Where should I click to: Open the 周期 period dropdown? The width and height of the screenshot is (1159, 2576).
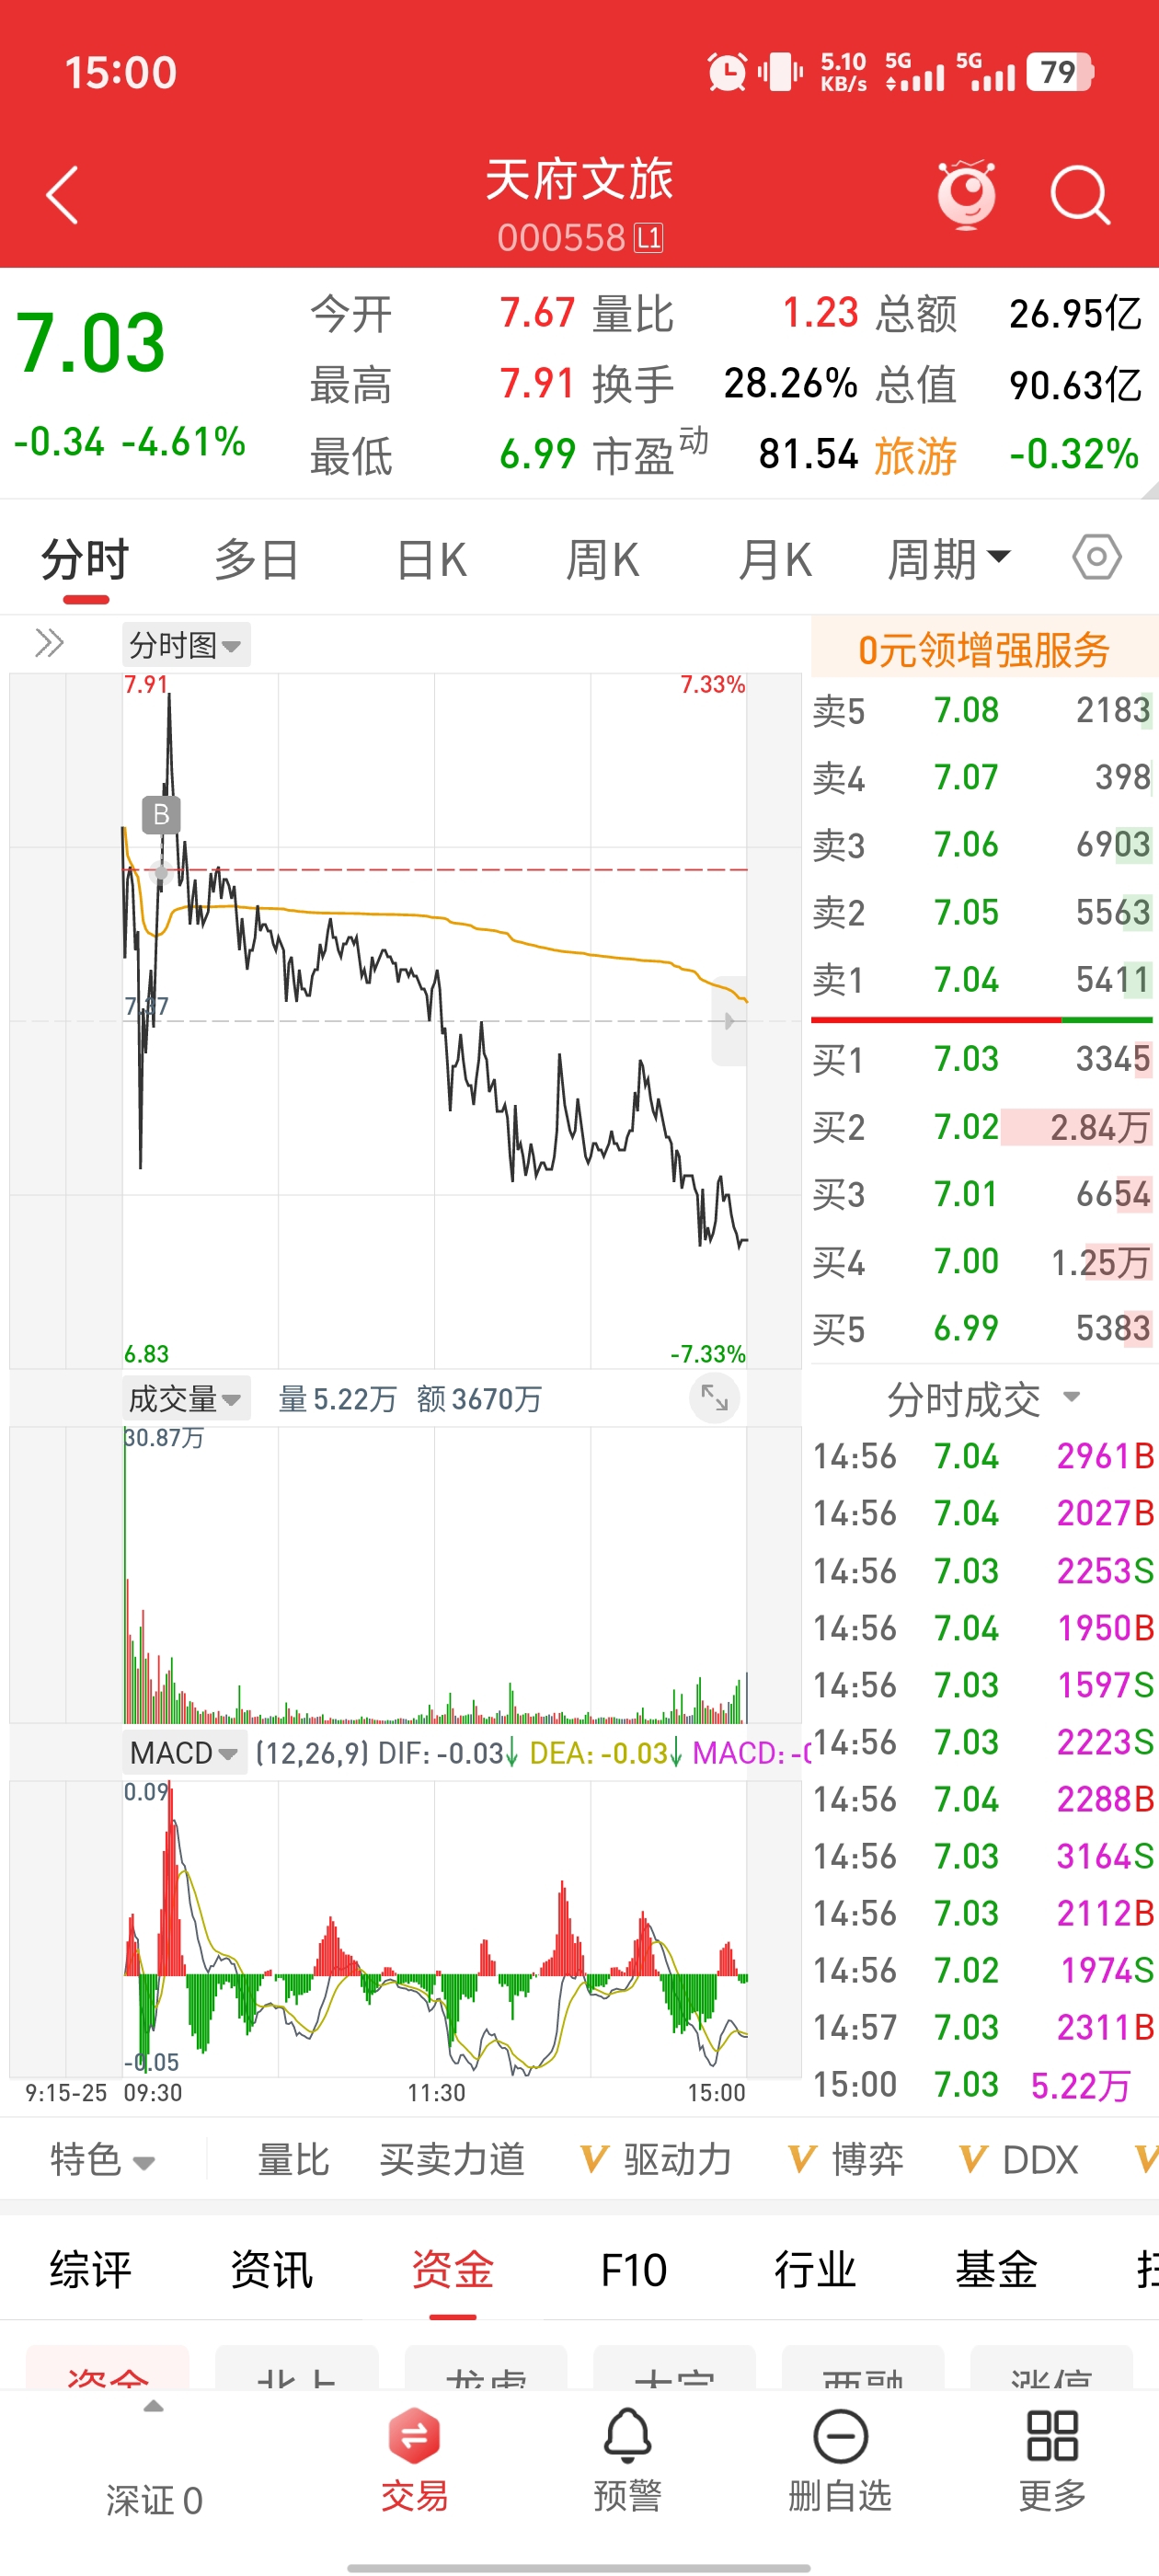[x=949, y=558]
